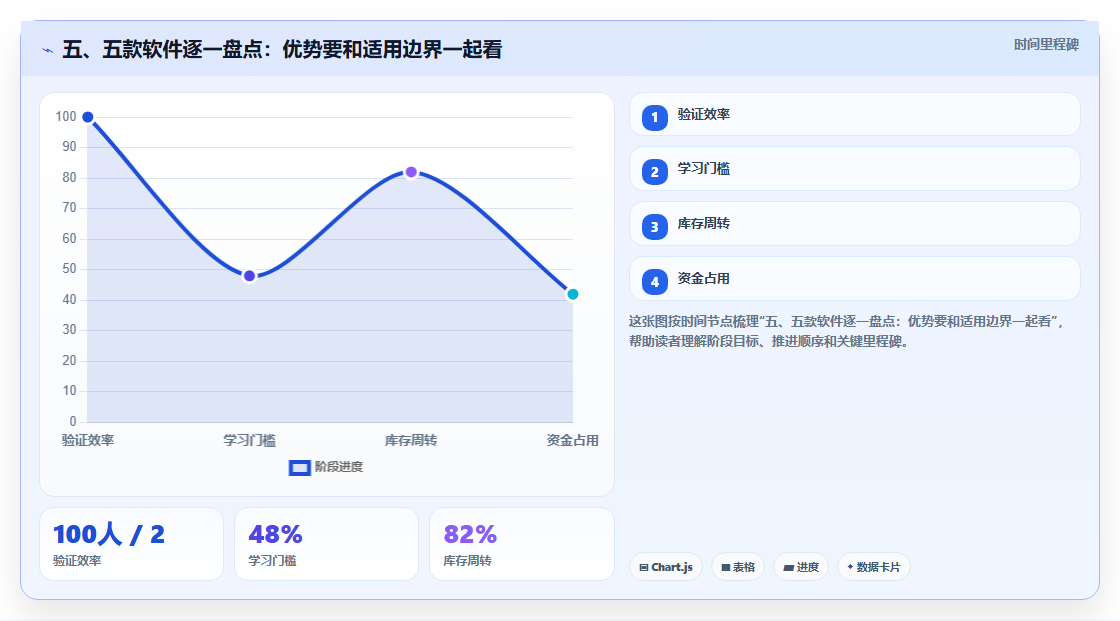
Task: Click the 资金占用 x-axis label
Action: coord(572,440)
